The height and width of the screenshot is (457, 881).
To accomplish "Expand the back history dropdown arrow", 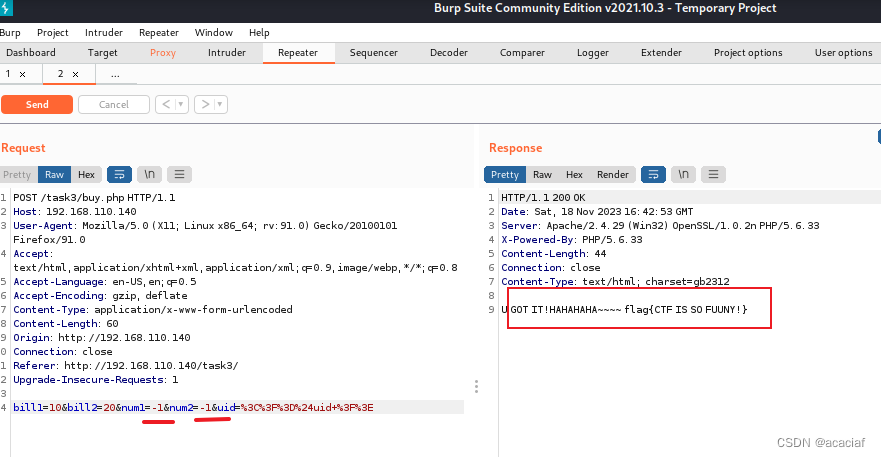I will point(181,105).
